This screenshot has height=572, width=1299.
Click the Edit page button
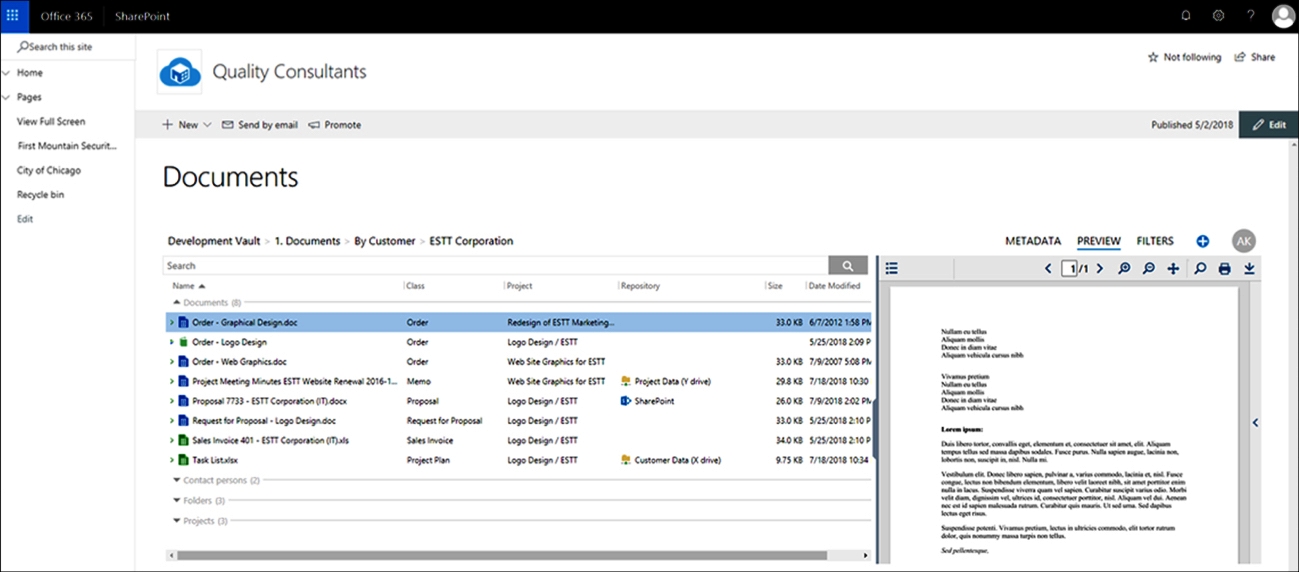click(x=1268, y=125)
